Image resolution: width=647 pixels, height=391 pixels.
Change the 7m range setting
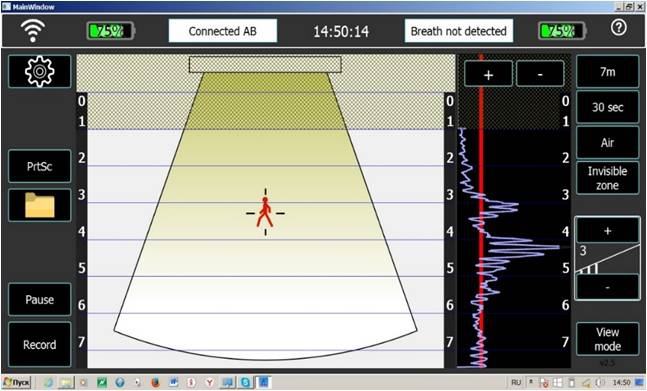coord(607,72)
